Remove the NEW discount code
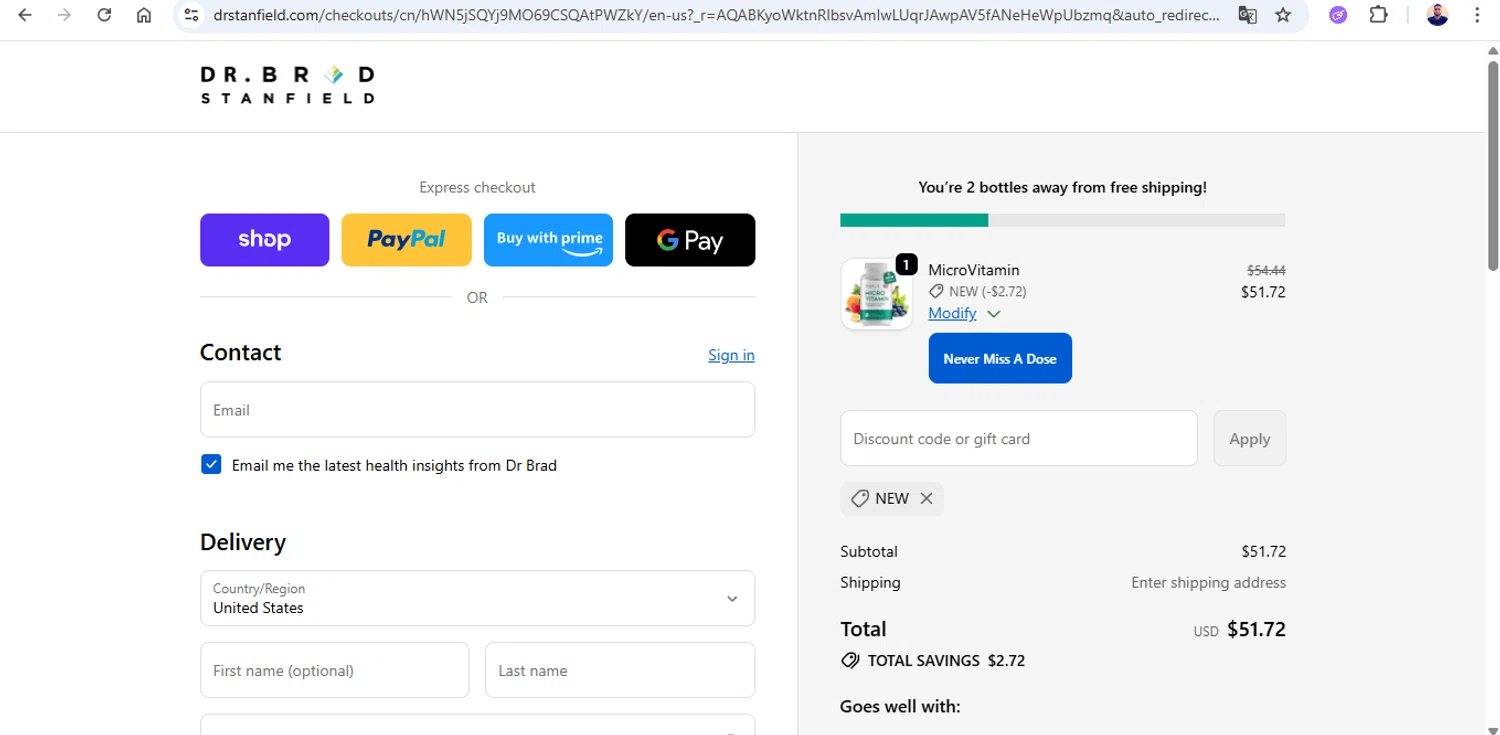Image resolution: width=1500 pixels, height=735 pixels. coord(926,498)
